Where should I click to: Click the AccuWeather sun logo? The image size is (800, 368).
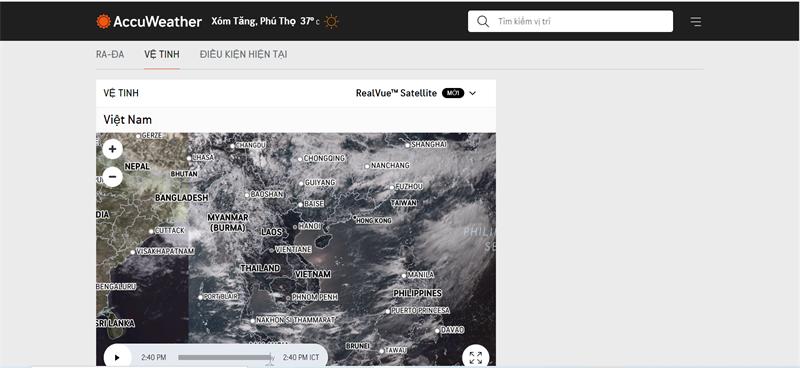[x=104, y=21]
